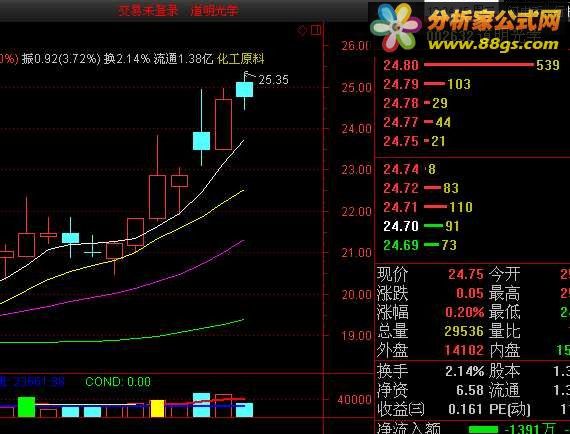Click the COND: 0.00 indicator label
The width and height of the screenshot is (570, 434).
click(118, 382)
